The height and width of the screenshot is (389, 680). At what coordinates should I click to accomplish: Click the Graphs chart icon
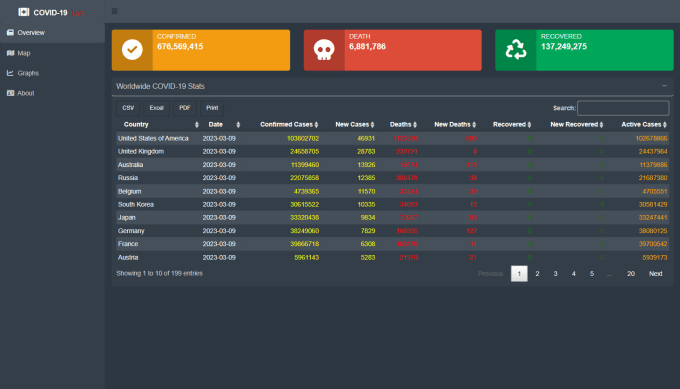pyautogui.click(x=10, y=73)
